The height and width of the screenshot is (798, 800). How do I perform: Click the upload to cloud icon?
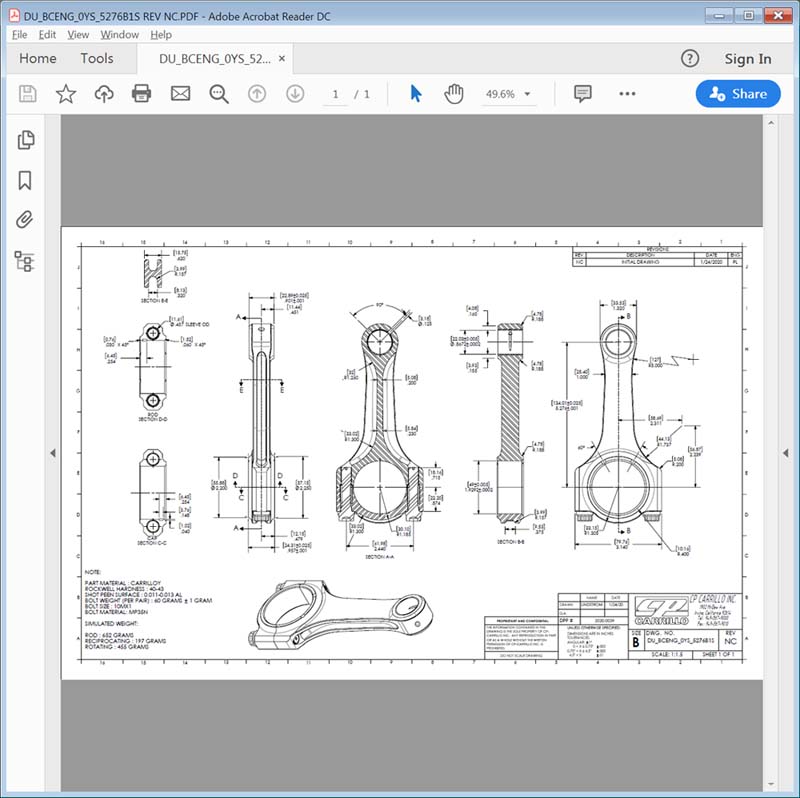[x=104, y=94]
